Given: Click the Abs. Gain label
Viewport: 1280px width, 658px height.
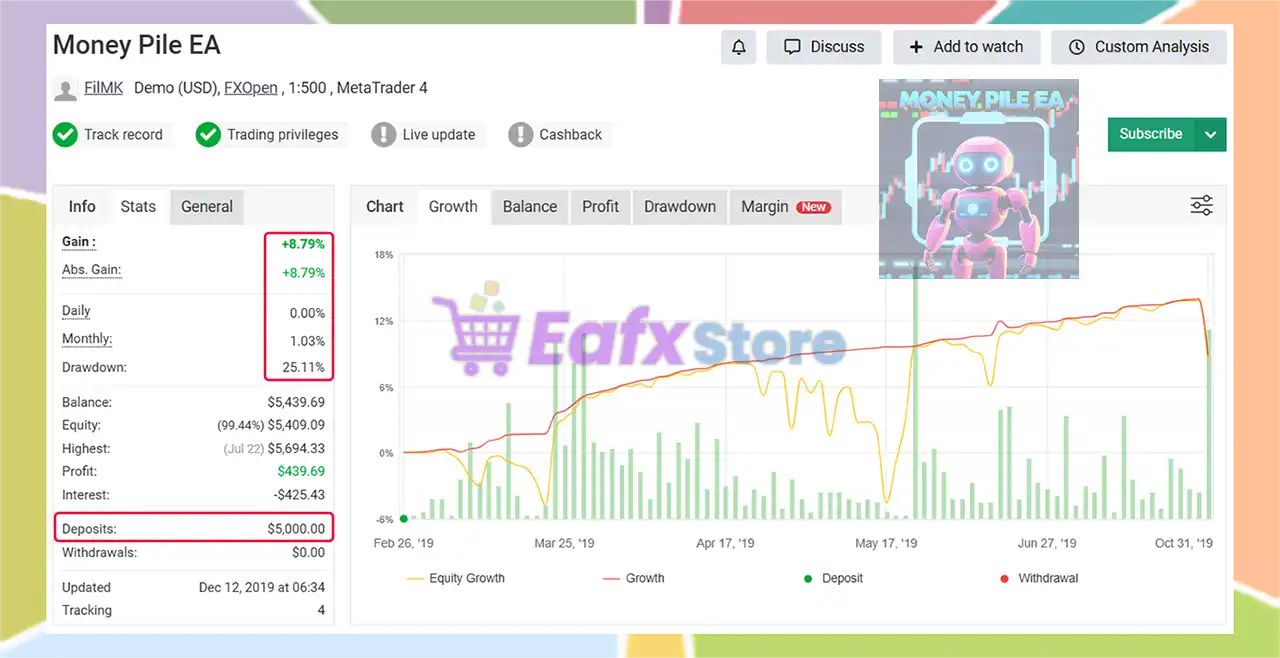Looking at the screenshot, I should pyautogui.click(x=92, y=270).
